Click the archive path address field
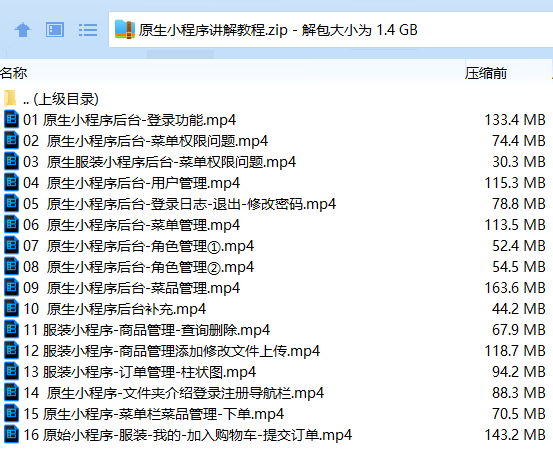This screenshot has width=553, height=465. coord(330,30)
